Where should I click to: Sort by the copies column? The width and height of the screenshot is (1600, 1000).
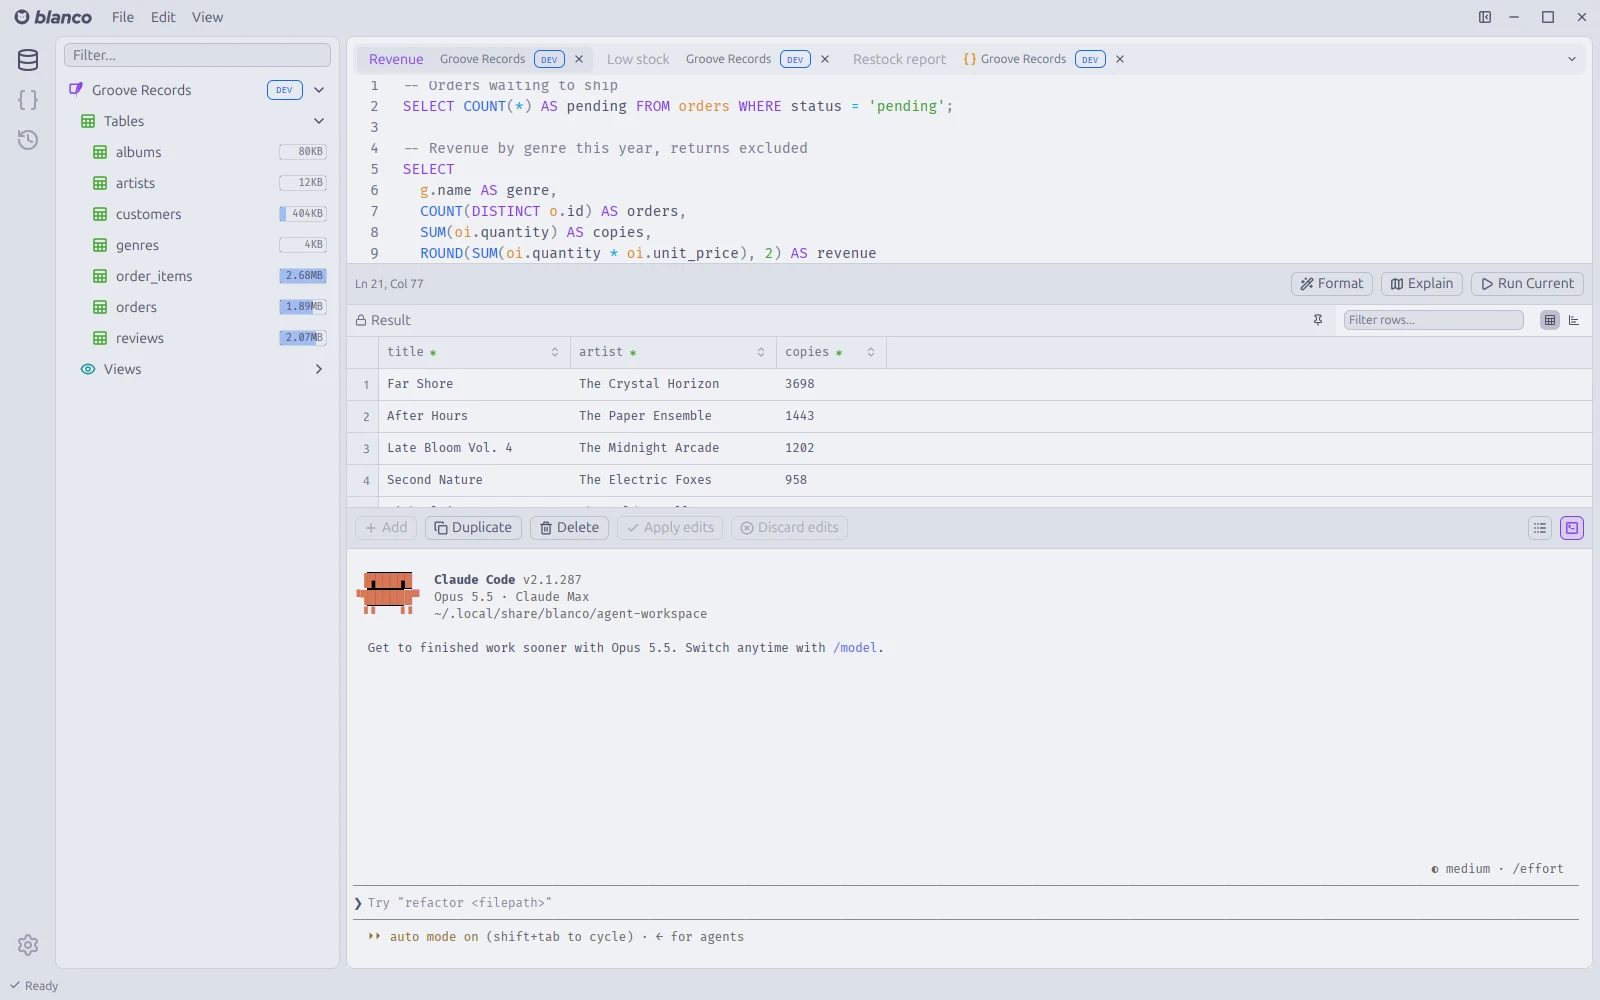pyautogui.click(x=871, y=352)
